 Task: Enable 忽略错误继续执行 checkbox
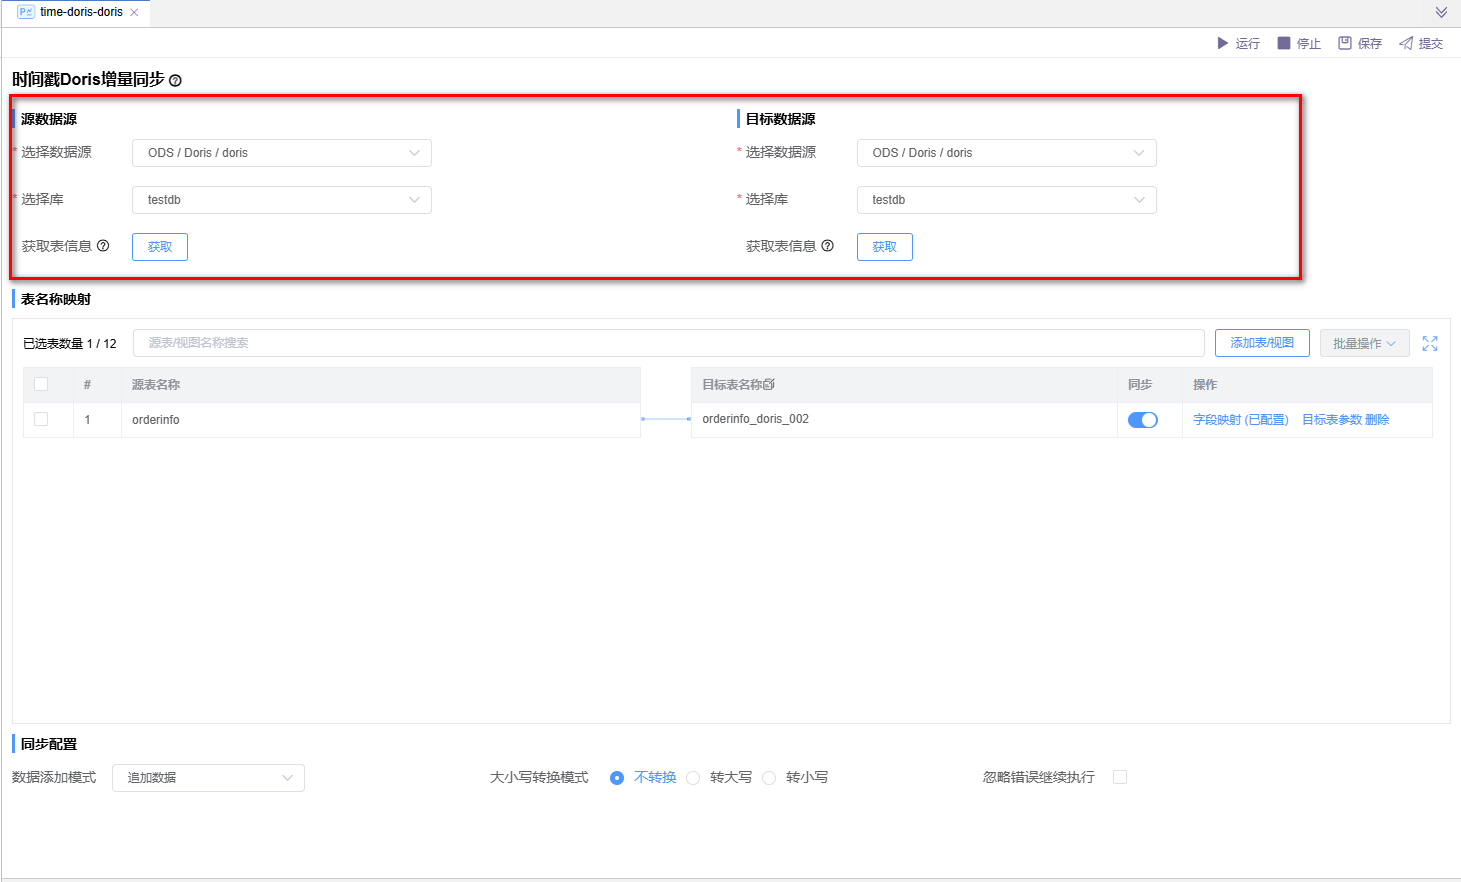coord(1120,777)
